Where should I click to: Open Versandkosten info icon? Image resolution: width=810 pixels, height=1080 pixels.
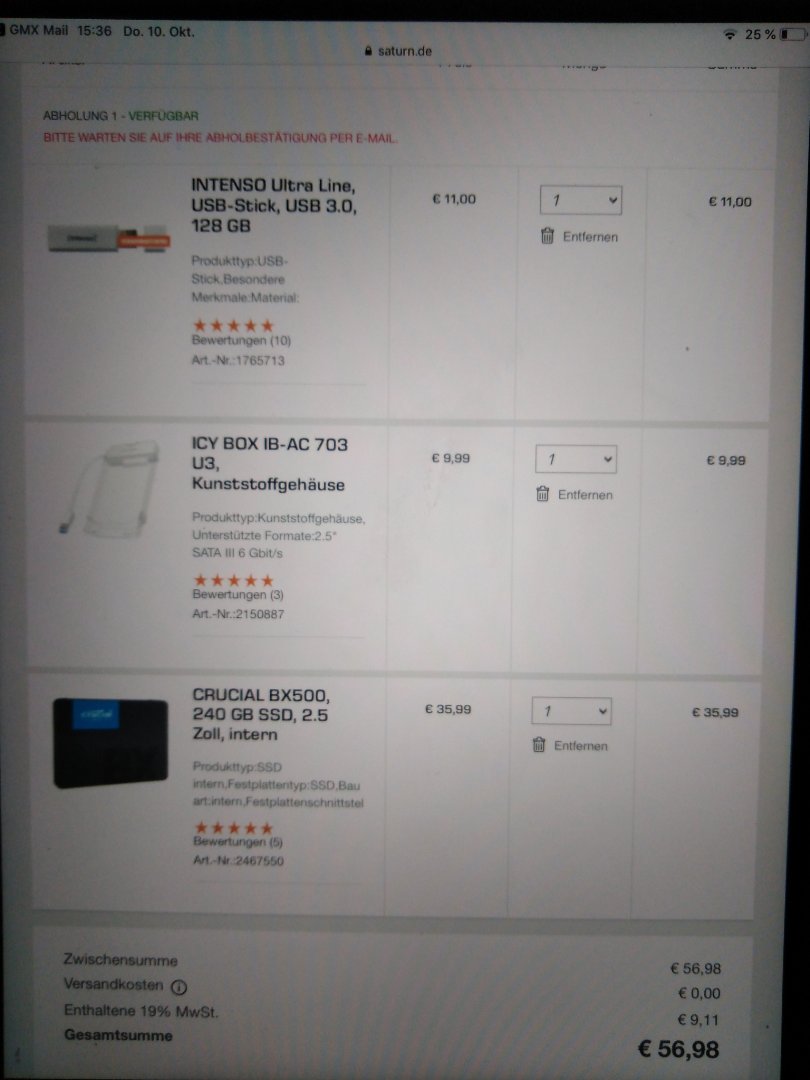pos(178,987)
